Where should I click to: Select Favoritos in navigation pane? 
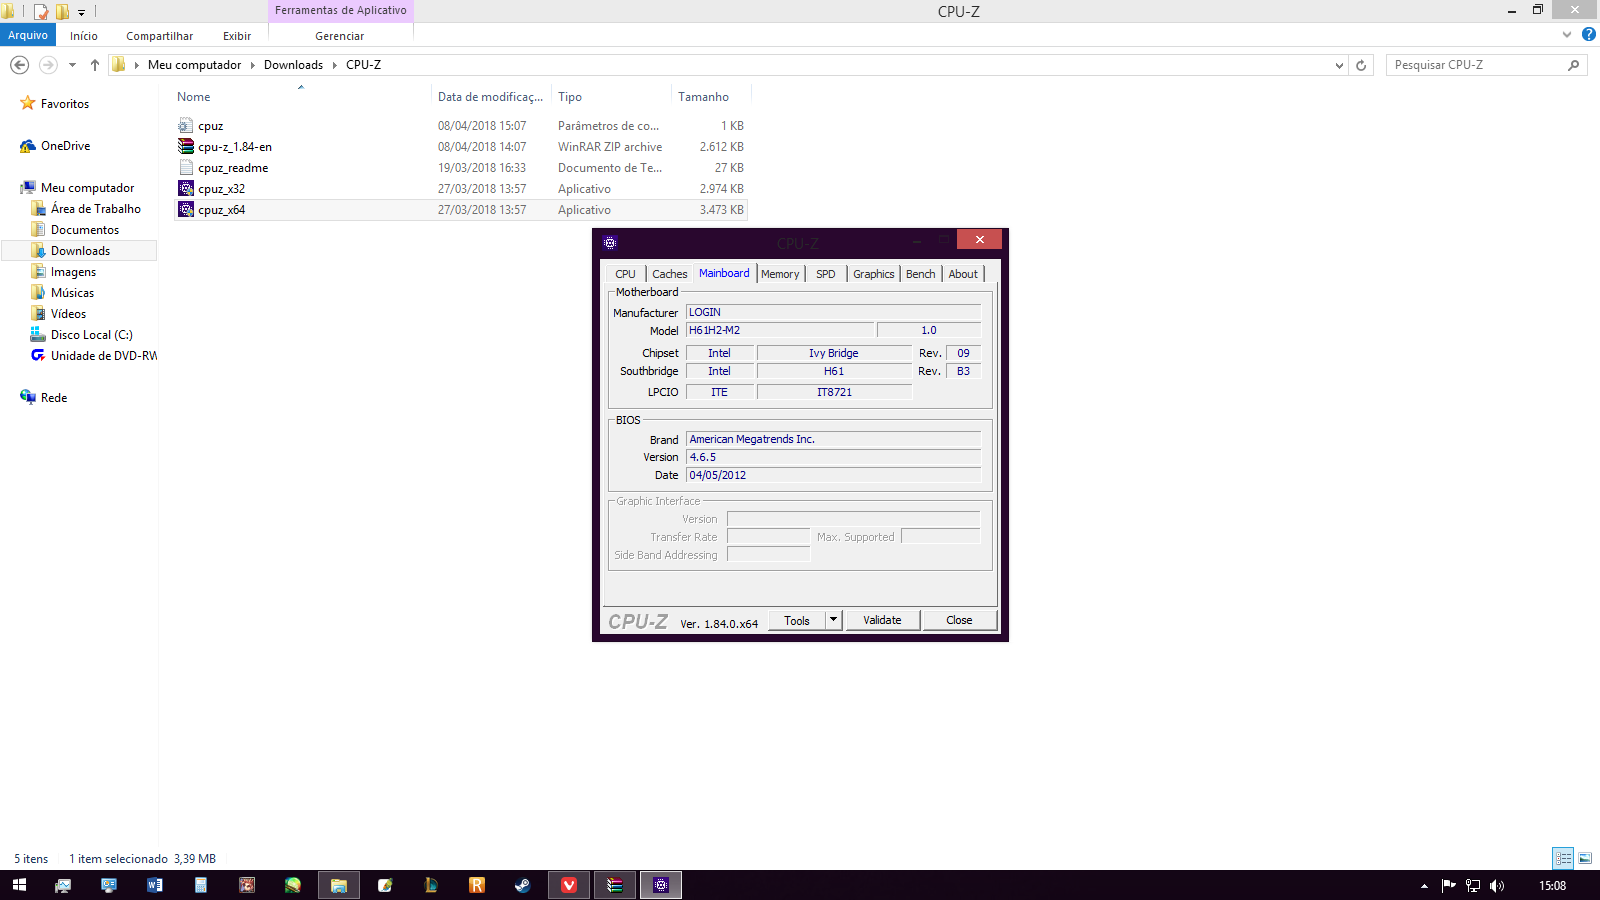[x=65, y=104]
